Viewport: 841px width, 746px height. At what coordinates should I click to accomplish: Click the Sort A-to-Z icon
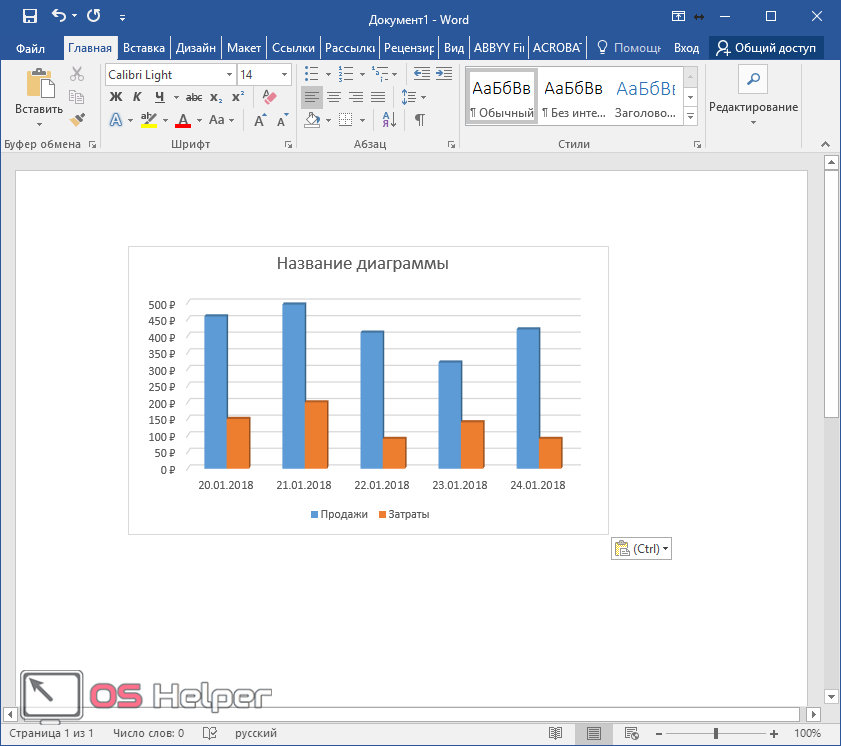pos(389,120)
